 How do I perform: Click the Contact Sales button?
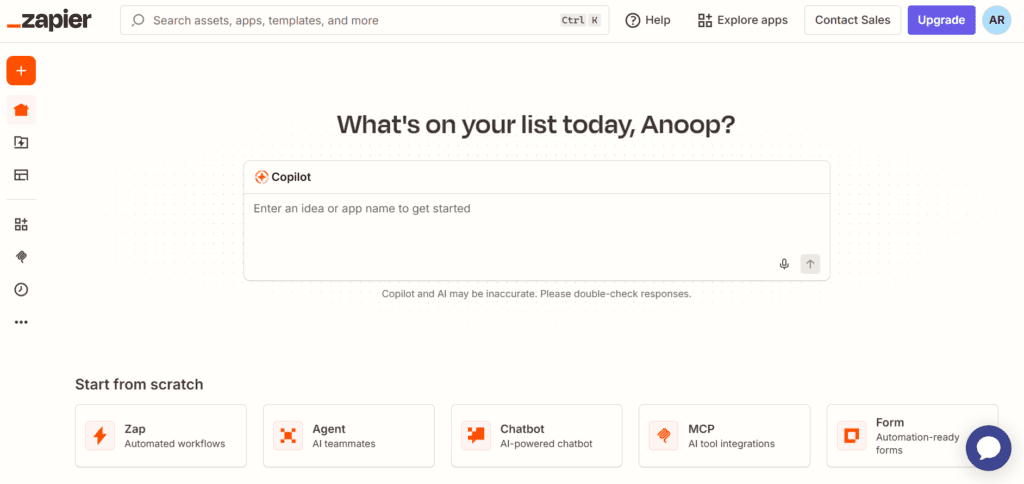pyautogui.click(x=852, y=20)
